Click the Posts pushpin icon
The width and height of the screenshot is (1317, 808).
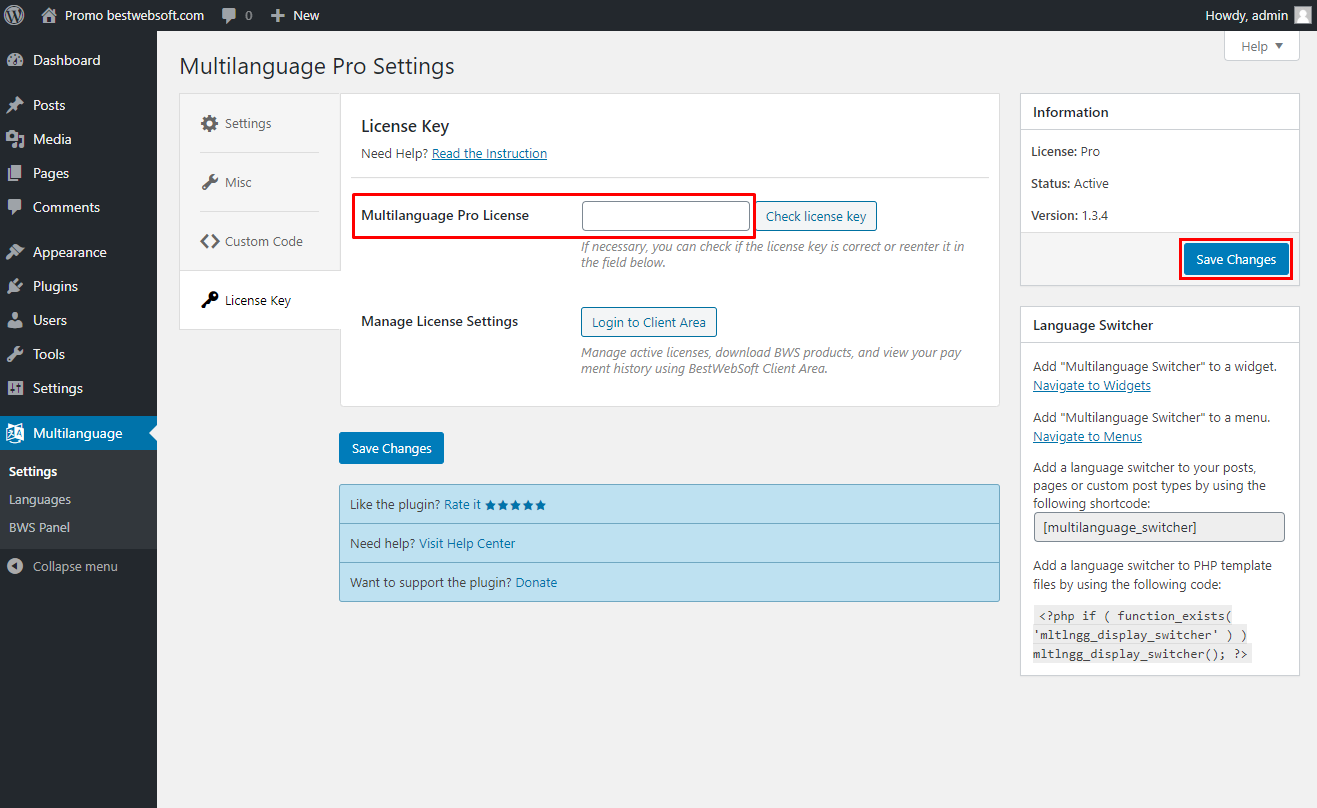[15, 105]
